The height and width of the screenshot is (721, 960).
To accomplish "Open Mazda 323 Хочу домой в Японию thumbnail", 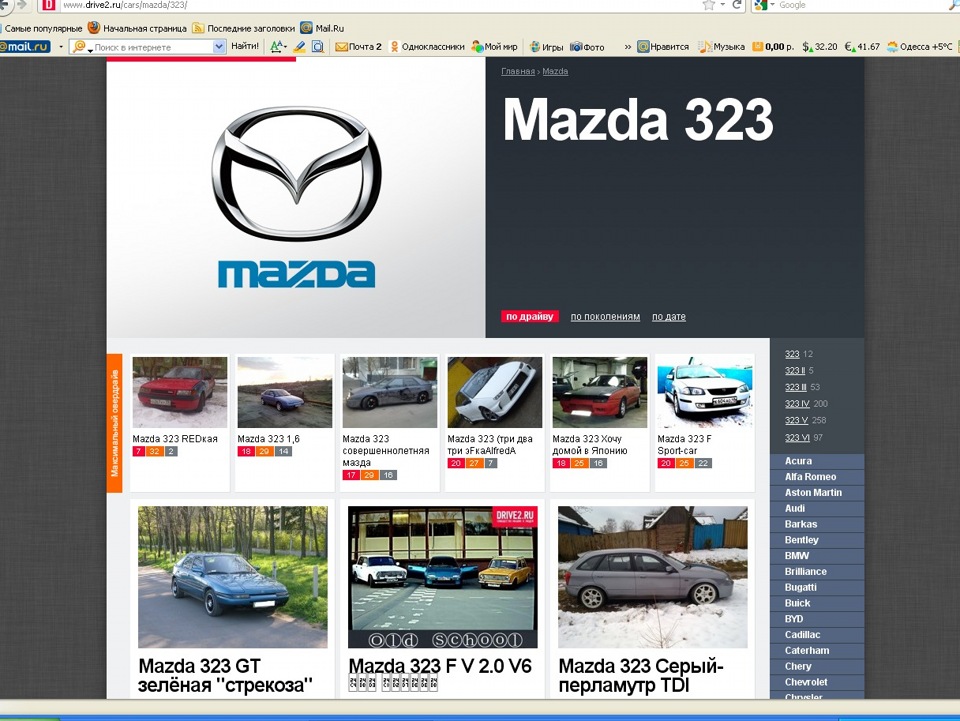I will (600, 392).
